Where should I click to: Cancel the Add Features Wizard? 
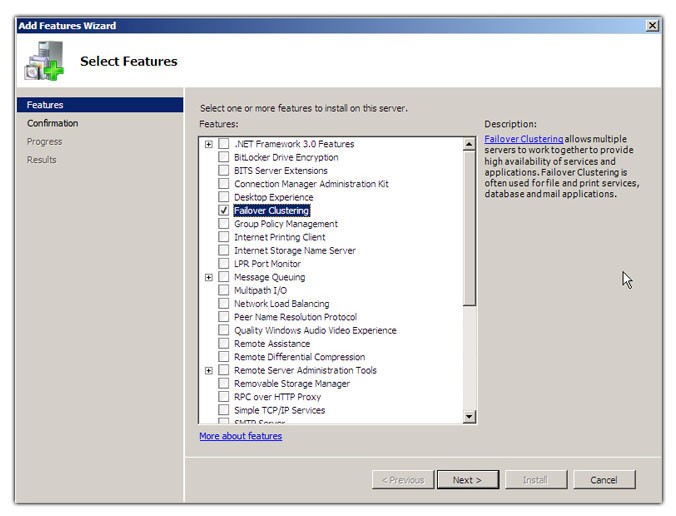pos(604,480)
